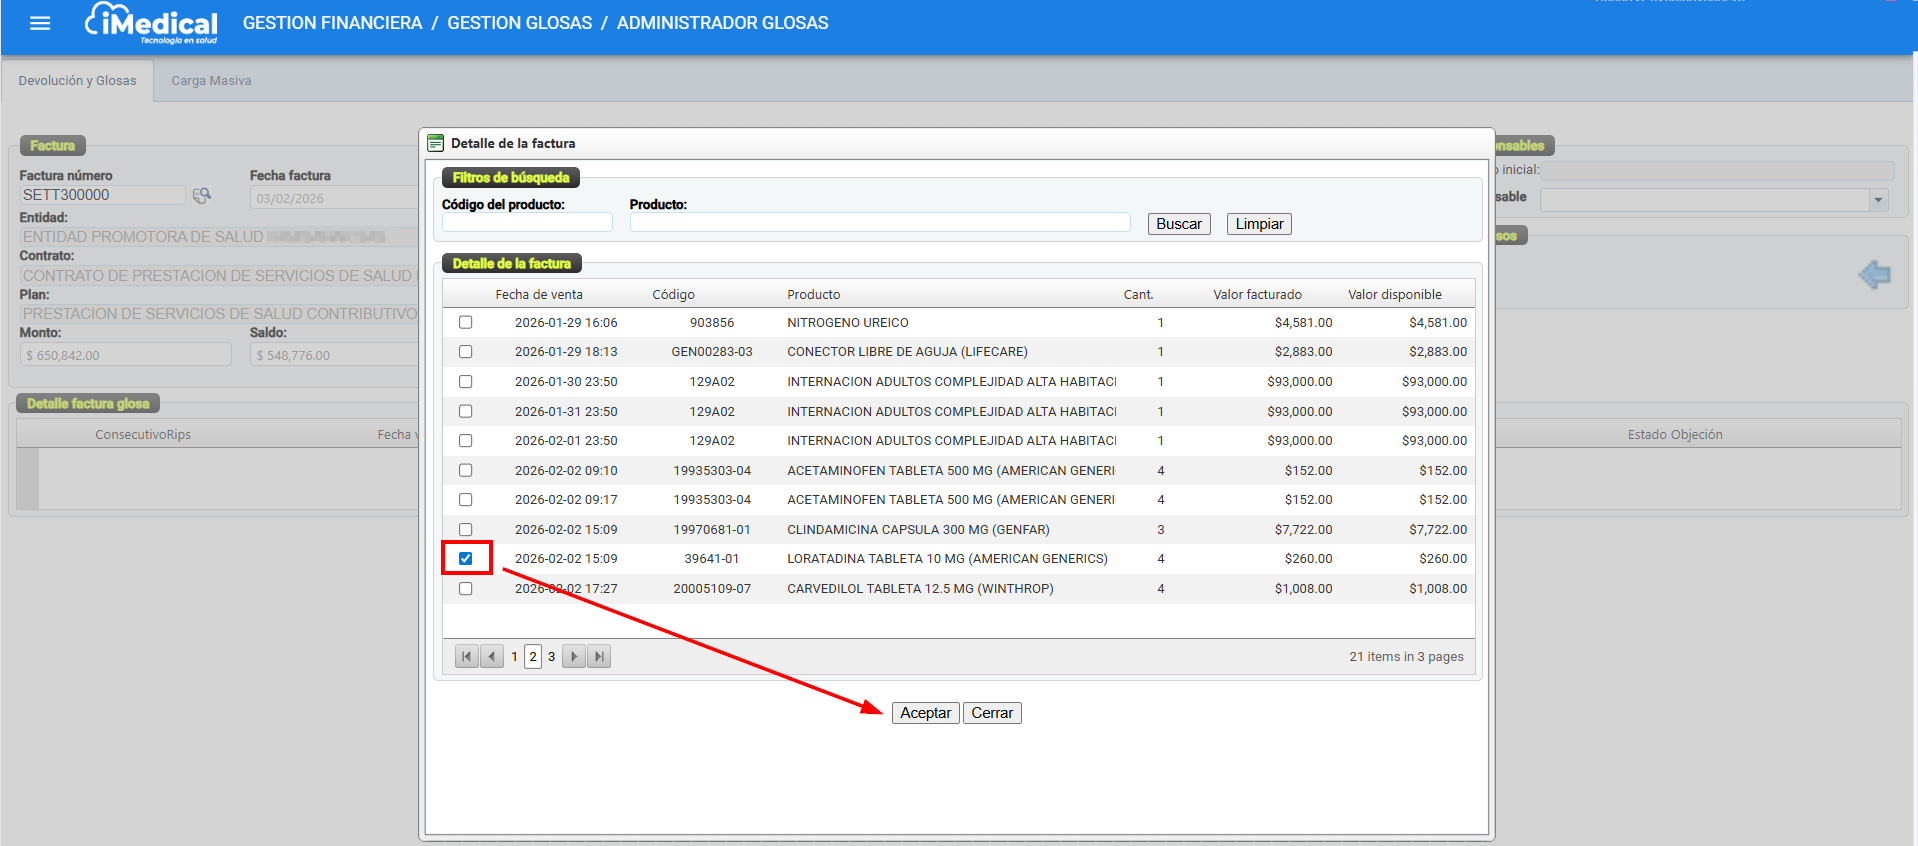The width and height of the screenshot is (1918, 846).
Task: Open the hamburger navigation menu
Action: click(40, 23)
